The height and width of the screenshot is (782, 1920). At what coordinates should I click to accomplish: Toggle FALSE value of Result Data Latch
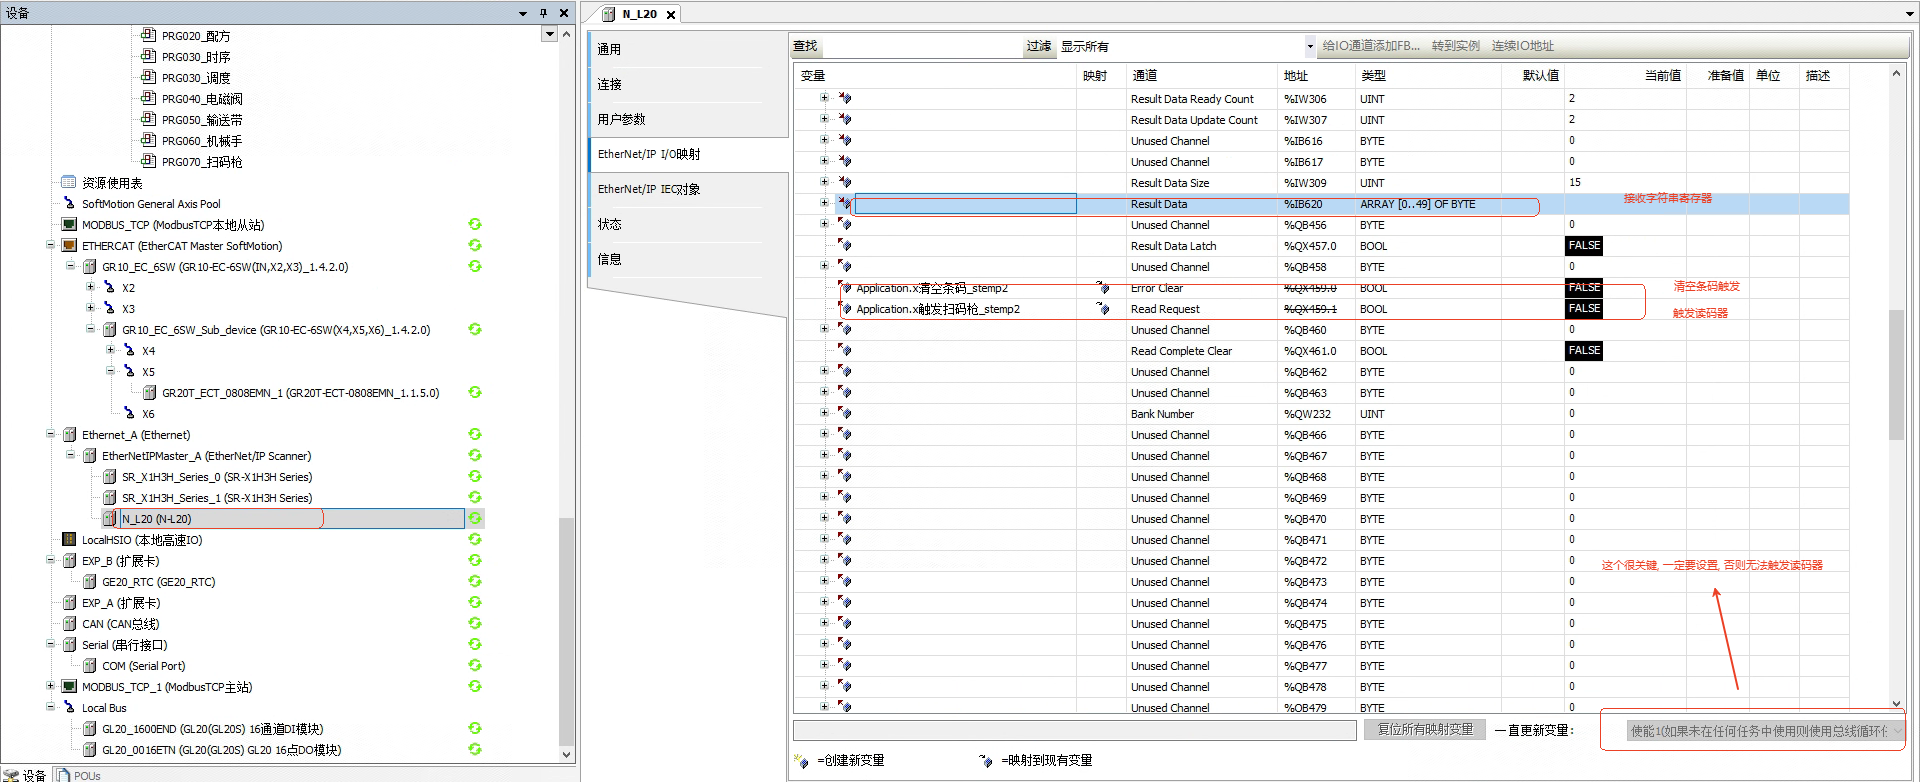pos(1584,245)
